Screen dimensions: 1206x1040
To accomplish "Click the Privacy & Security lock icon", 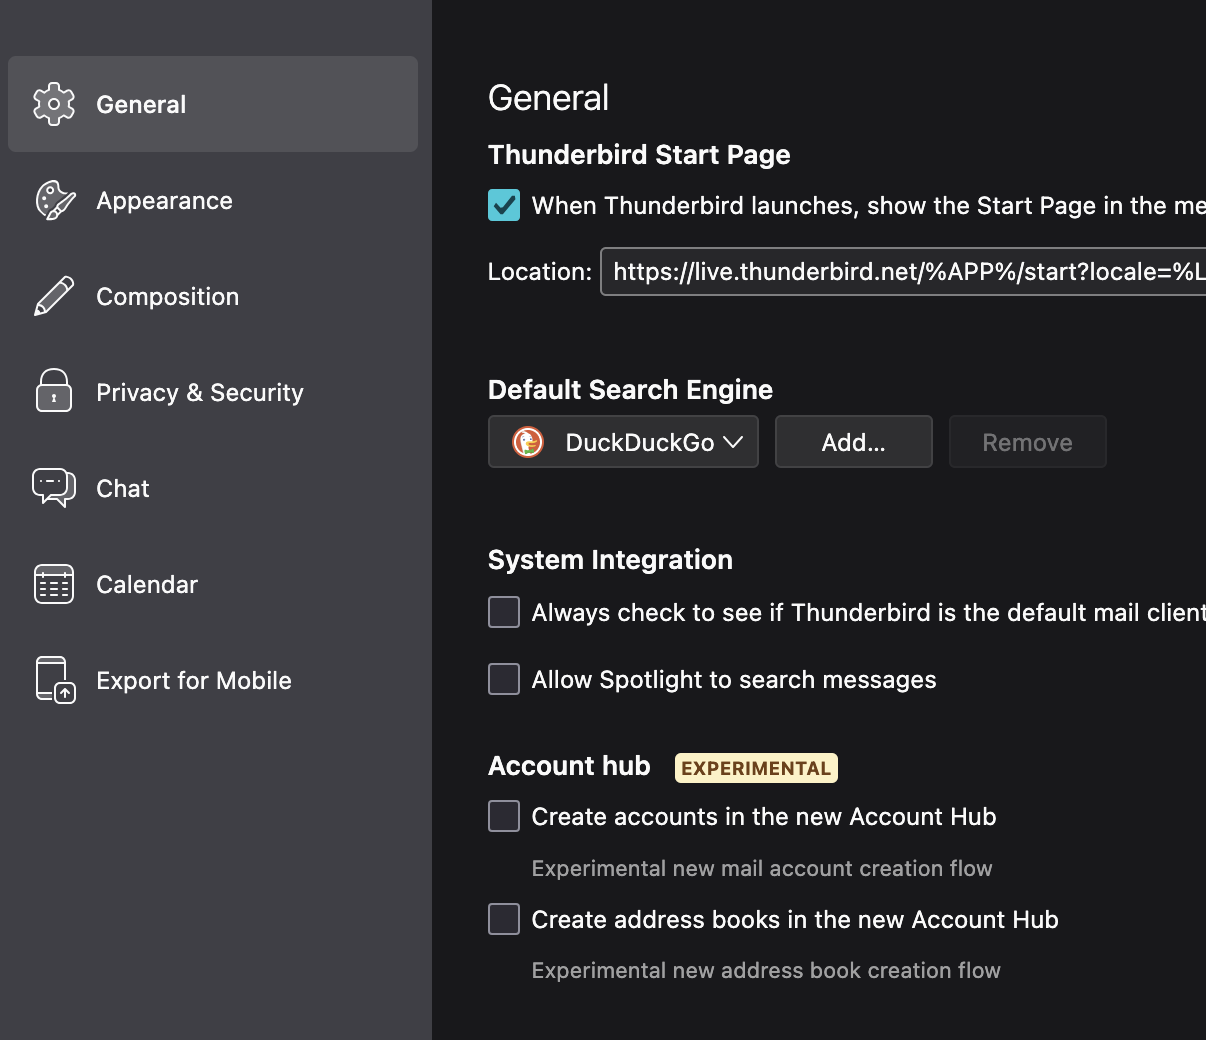I will pos(54,391).
